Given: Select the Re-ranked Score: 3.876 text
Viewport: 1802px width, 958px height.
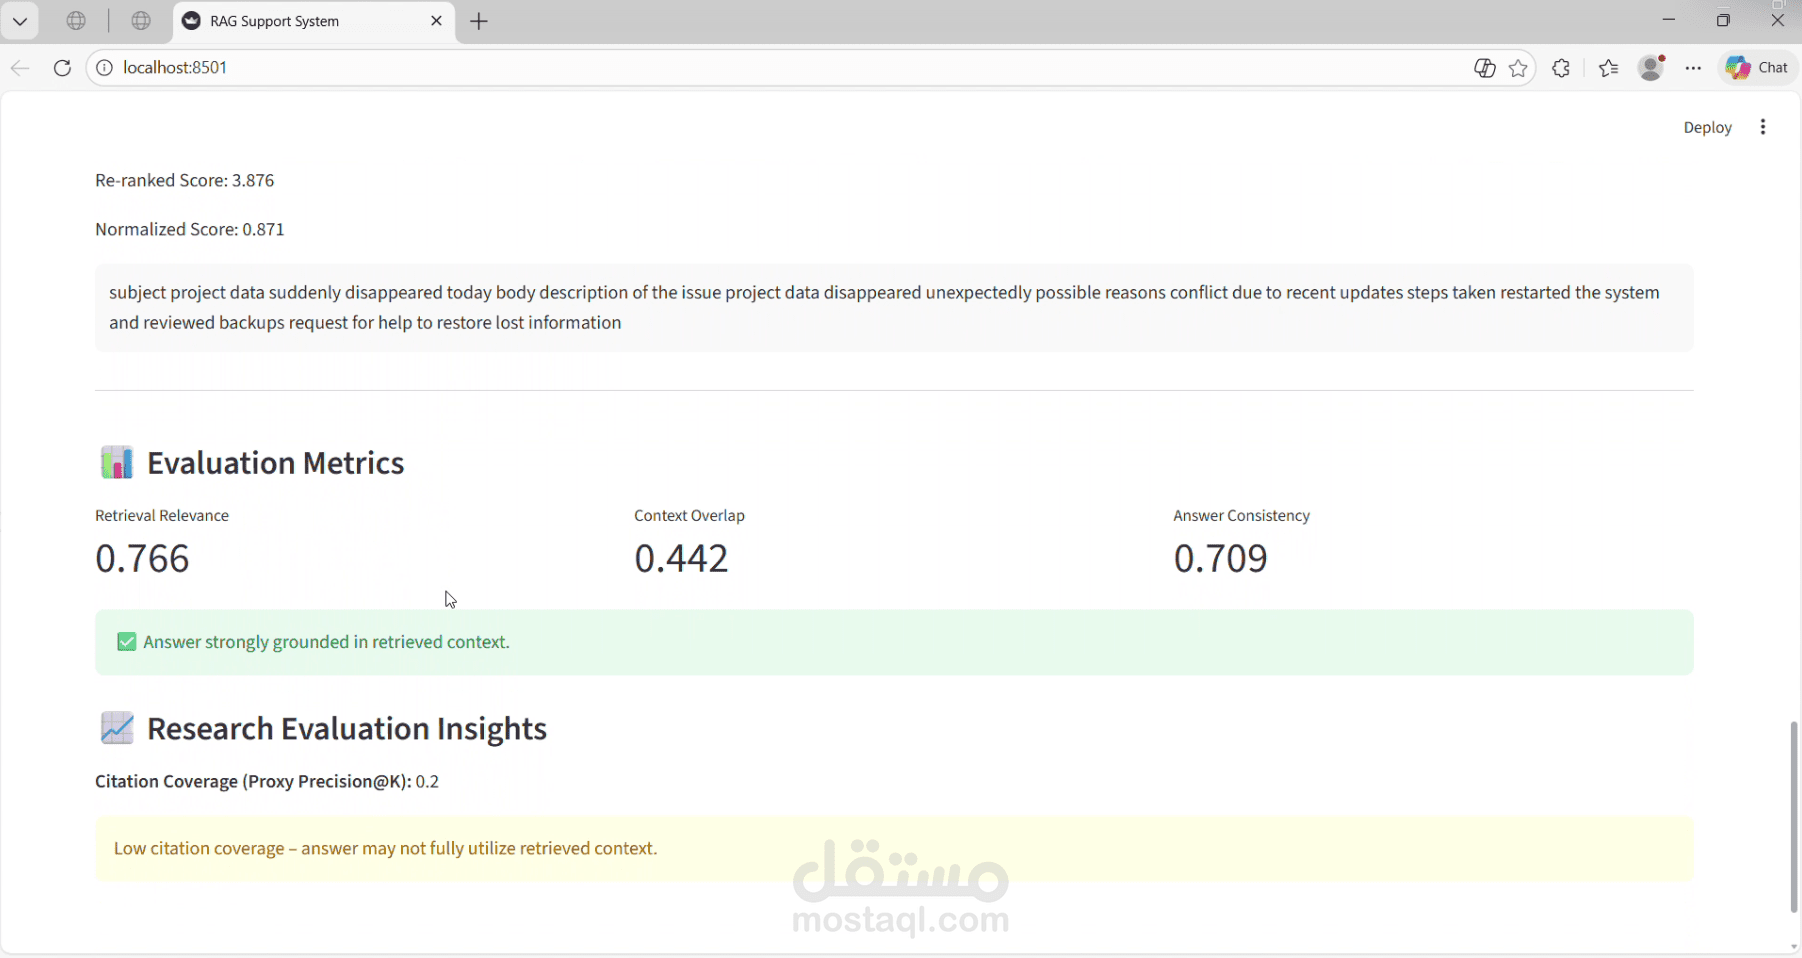Looking at the screenshot, I should coord(185,180).
